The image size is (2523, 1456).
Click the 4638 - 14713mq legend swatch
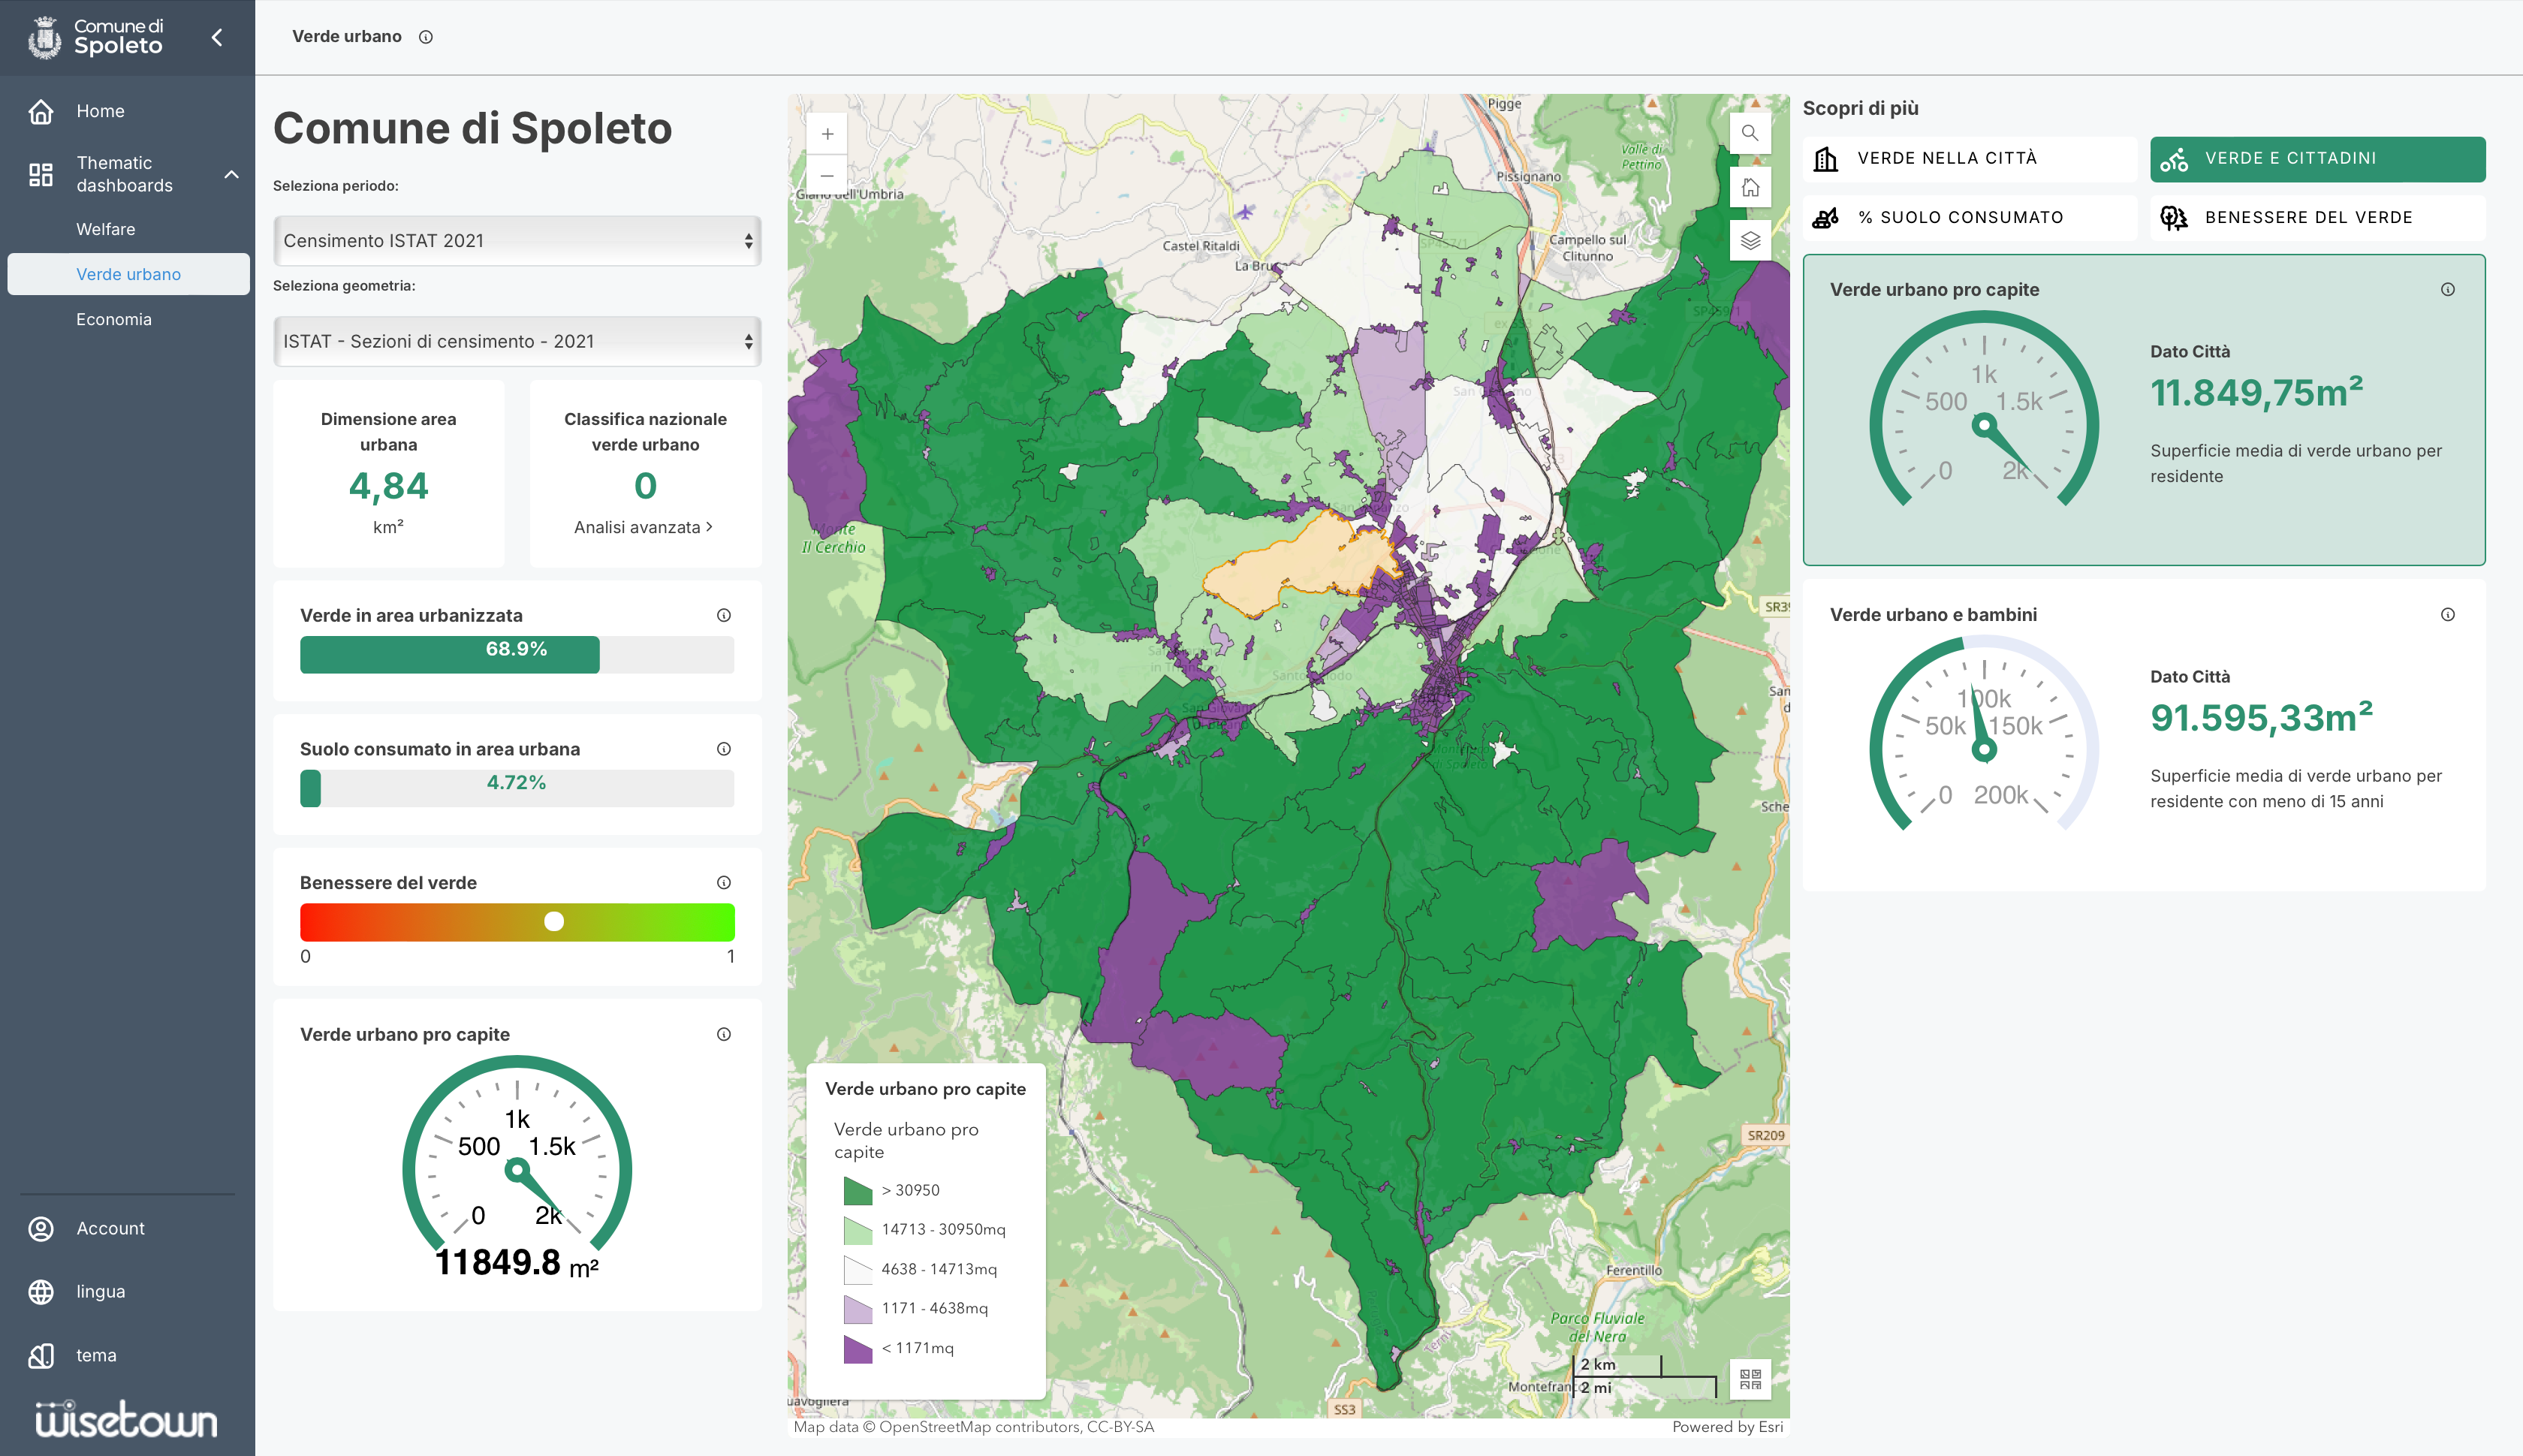click(x=858, y=1269)
